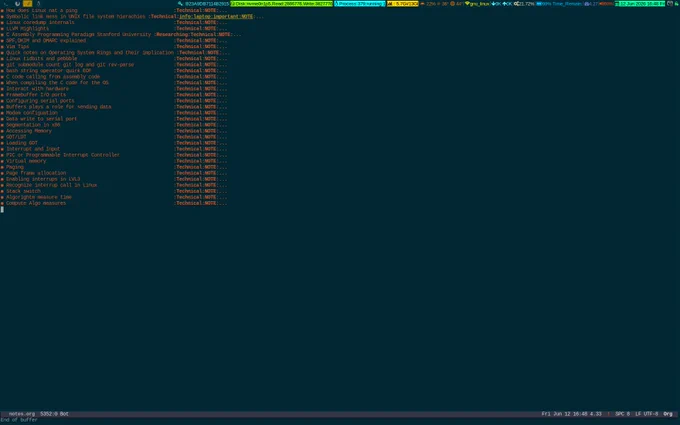This screenshot has width=680, height=425.
Task: Click the battery "Time_Remain" indicator
Action: point(559,3)
